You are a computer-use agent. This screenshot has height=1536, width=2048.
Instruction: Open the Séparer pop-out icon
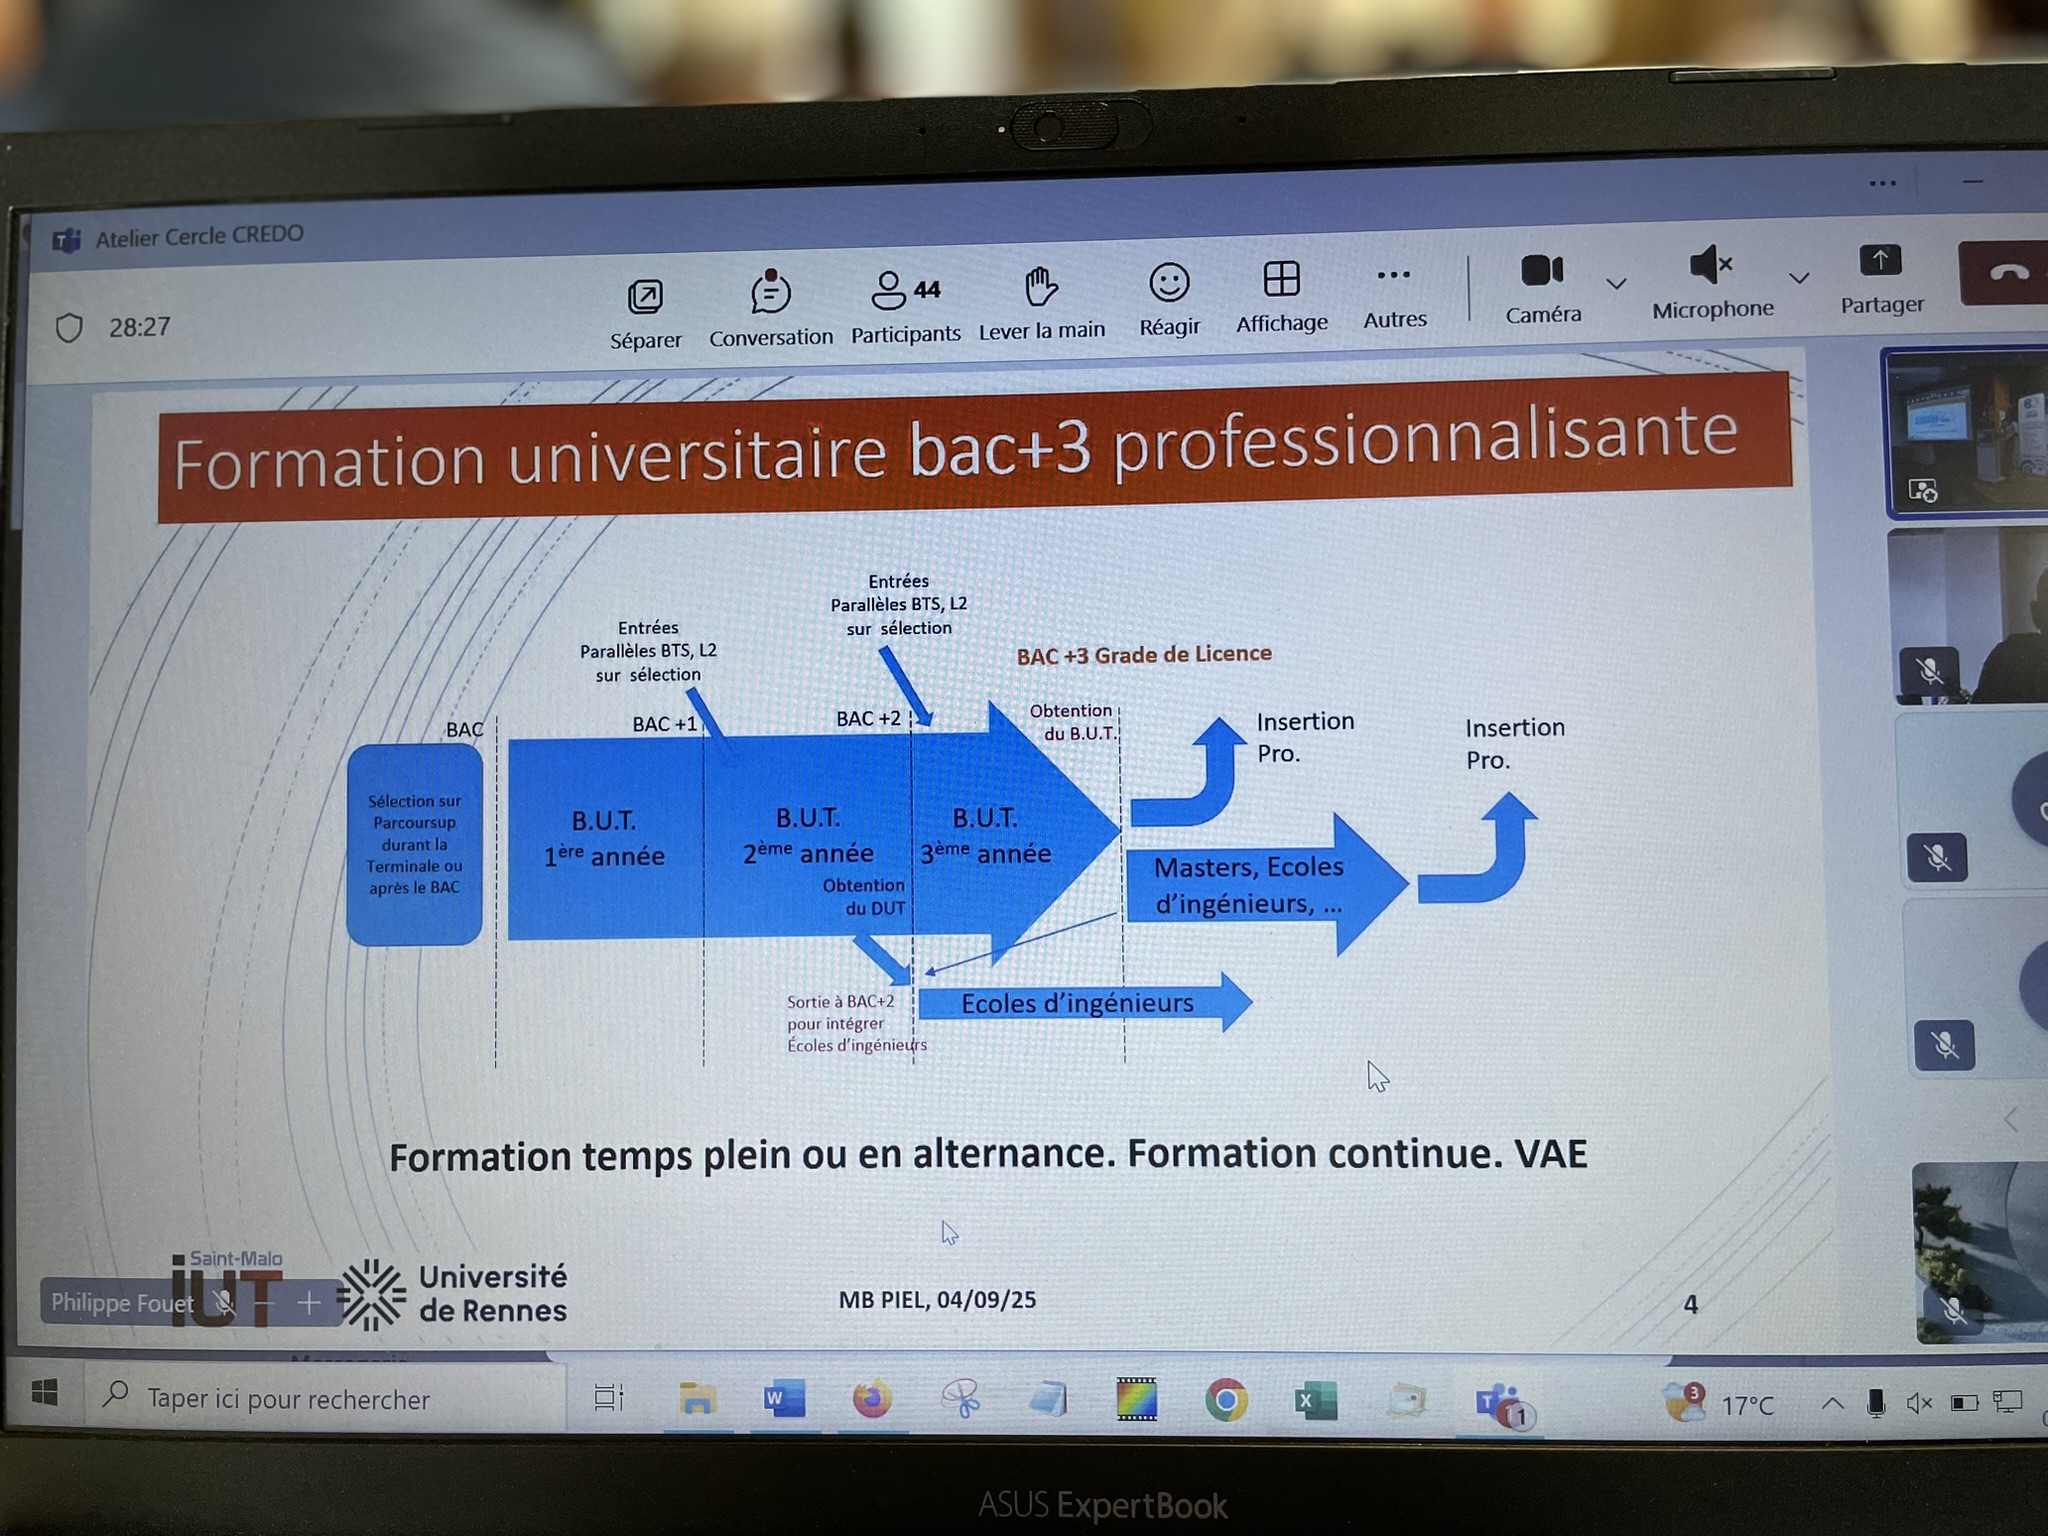645,298
